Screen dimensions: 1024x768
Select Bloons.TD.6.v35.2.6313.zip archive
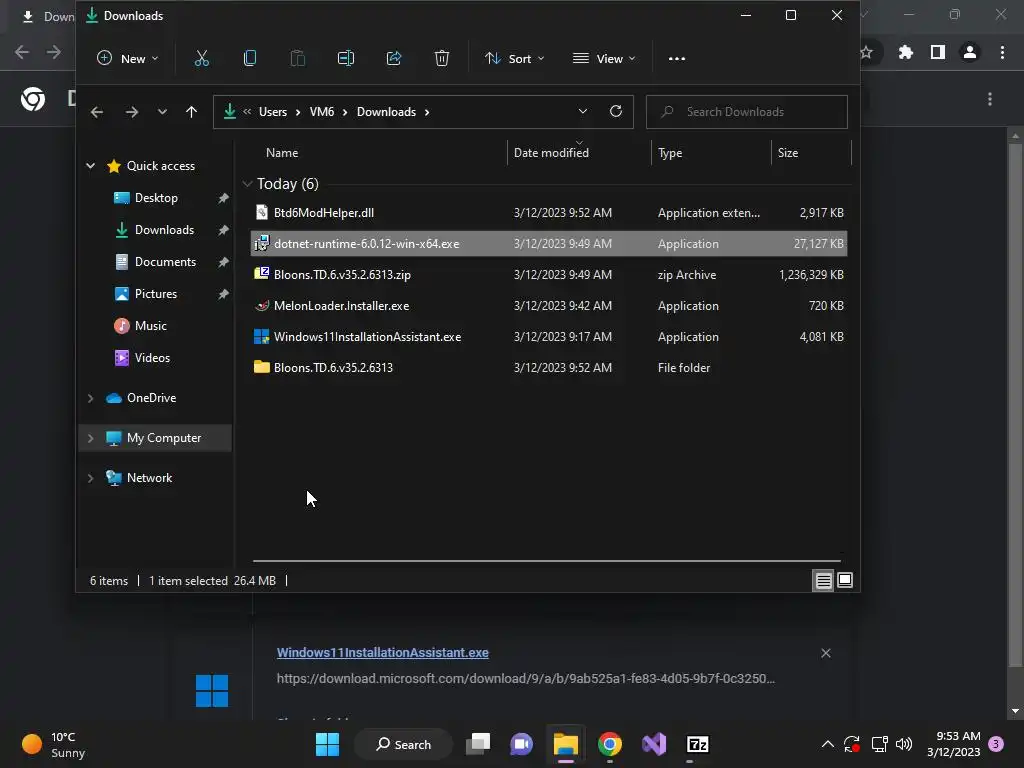point(549,274)
